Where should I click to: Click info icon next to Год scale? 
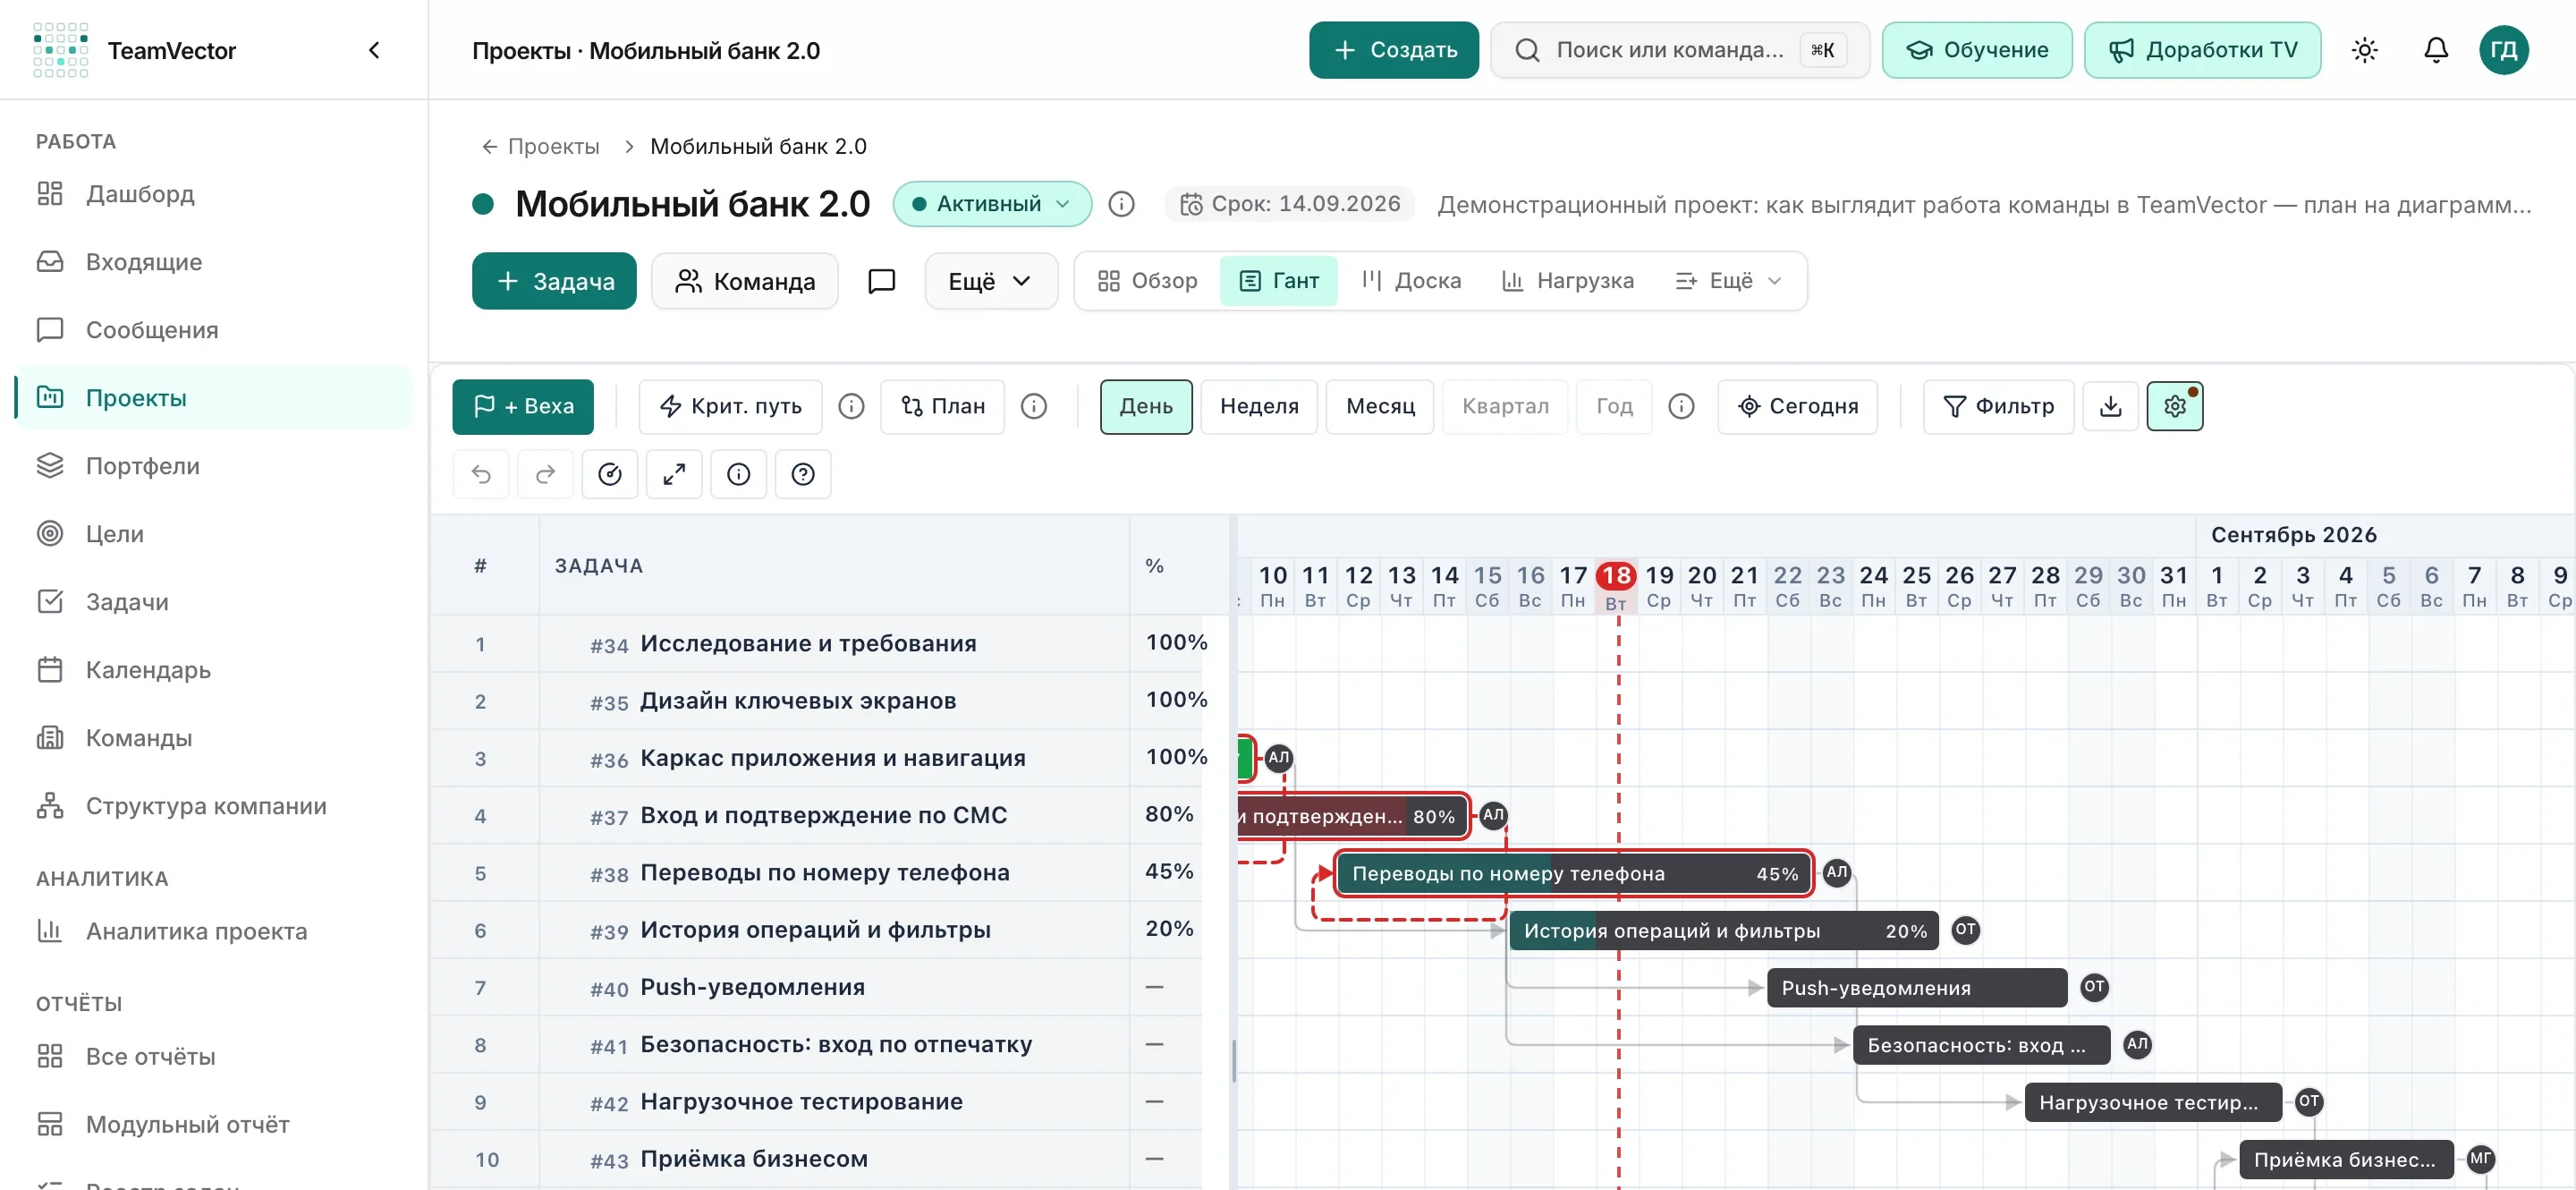click(x=1682, y=406)
